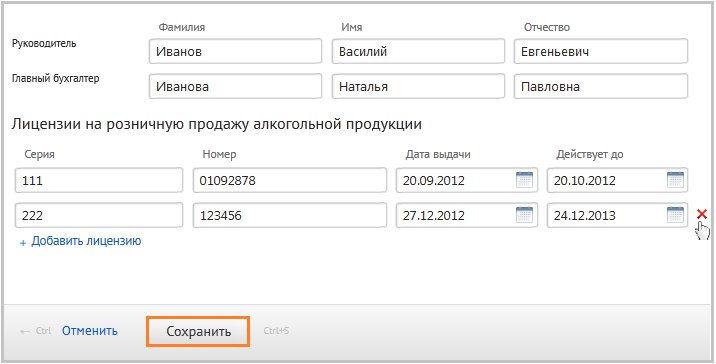Click Добавить лицензию link

(86, 241)
